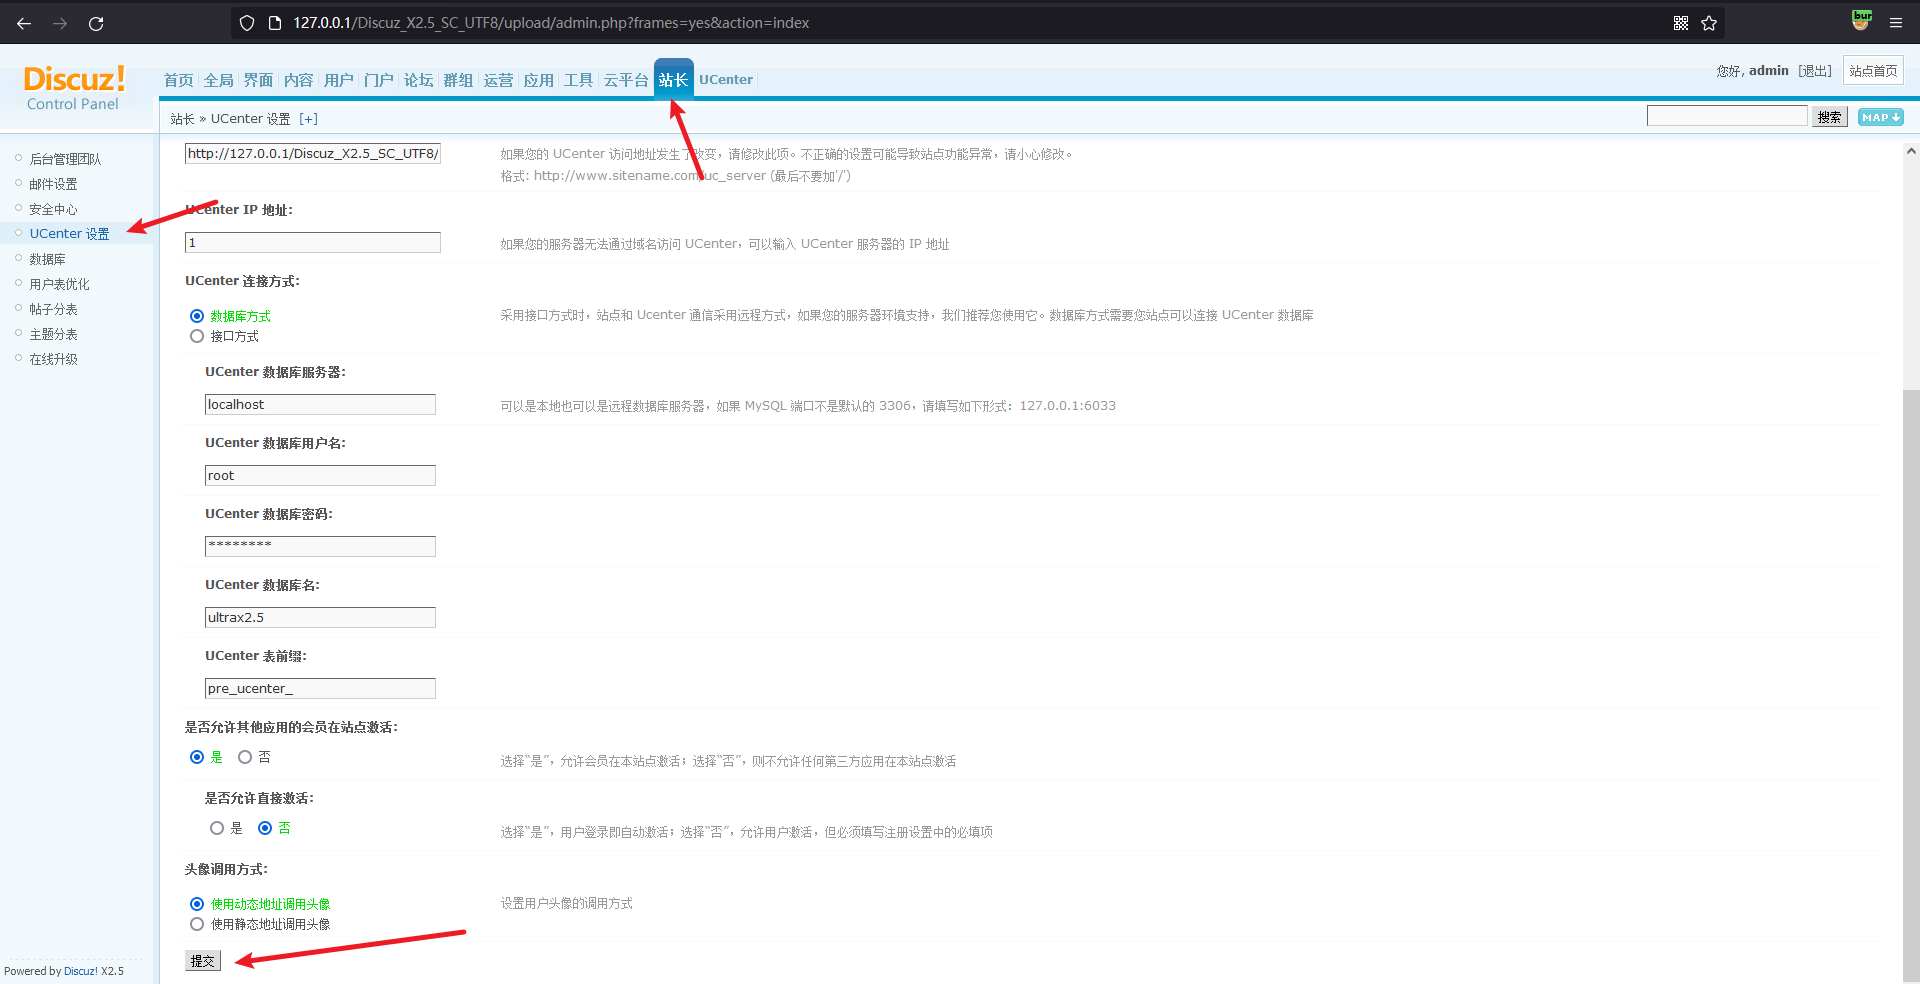Image resolution: width=1920 pixels, height=984 pixels.
Task: Focus the UCenter 数据库密码 field
Action: (x=320, y=546)
